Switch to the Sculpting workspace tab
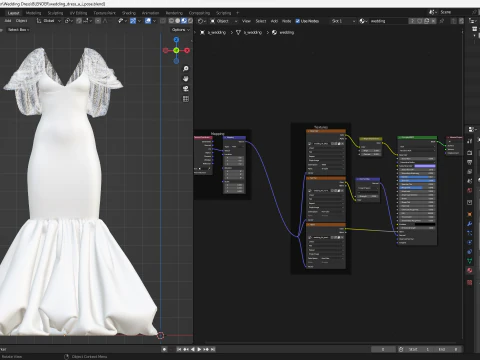This screenshot has width=480, height=360. tap(55, 13)
